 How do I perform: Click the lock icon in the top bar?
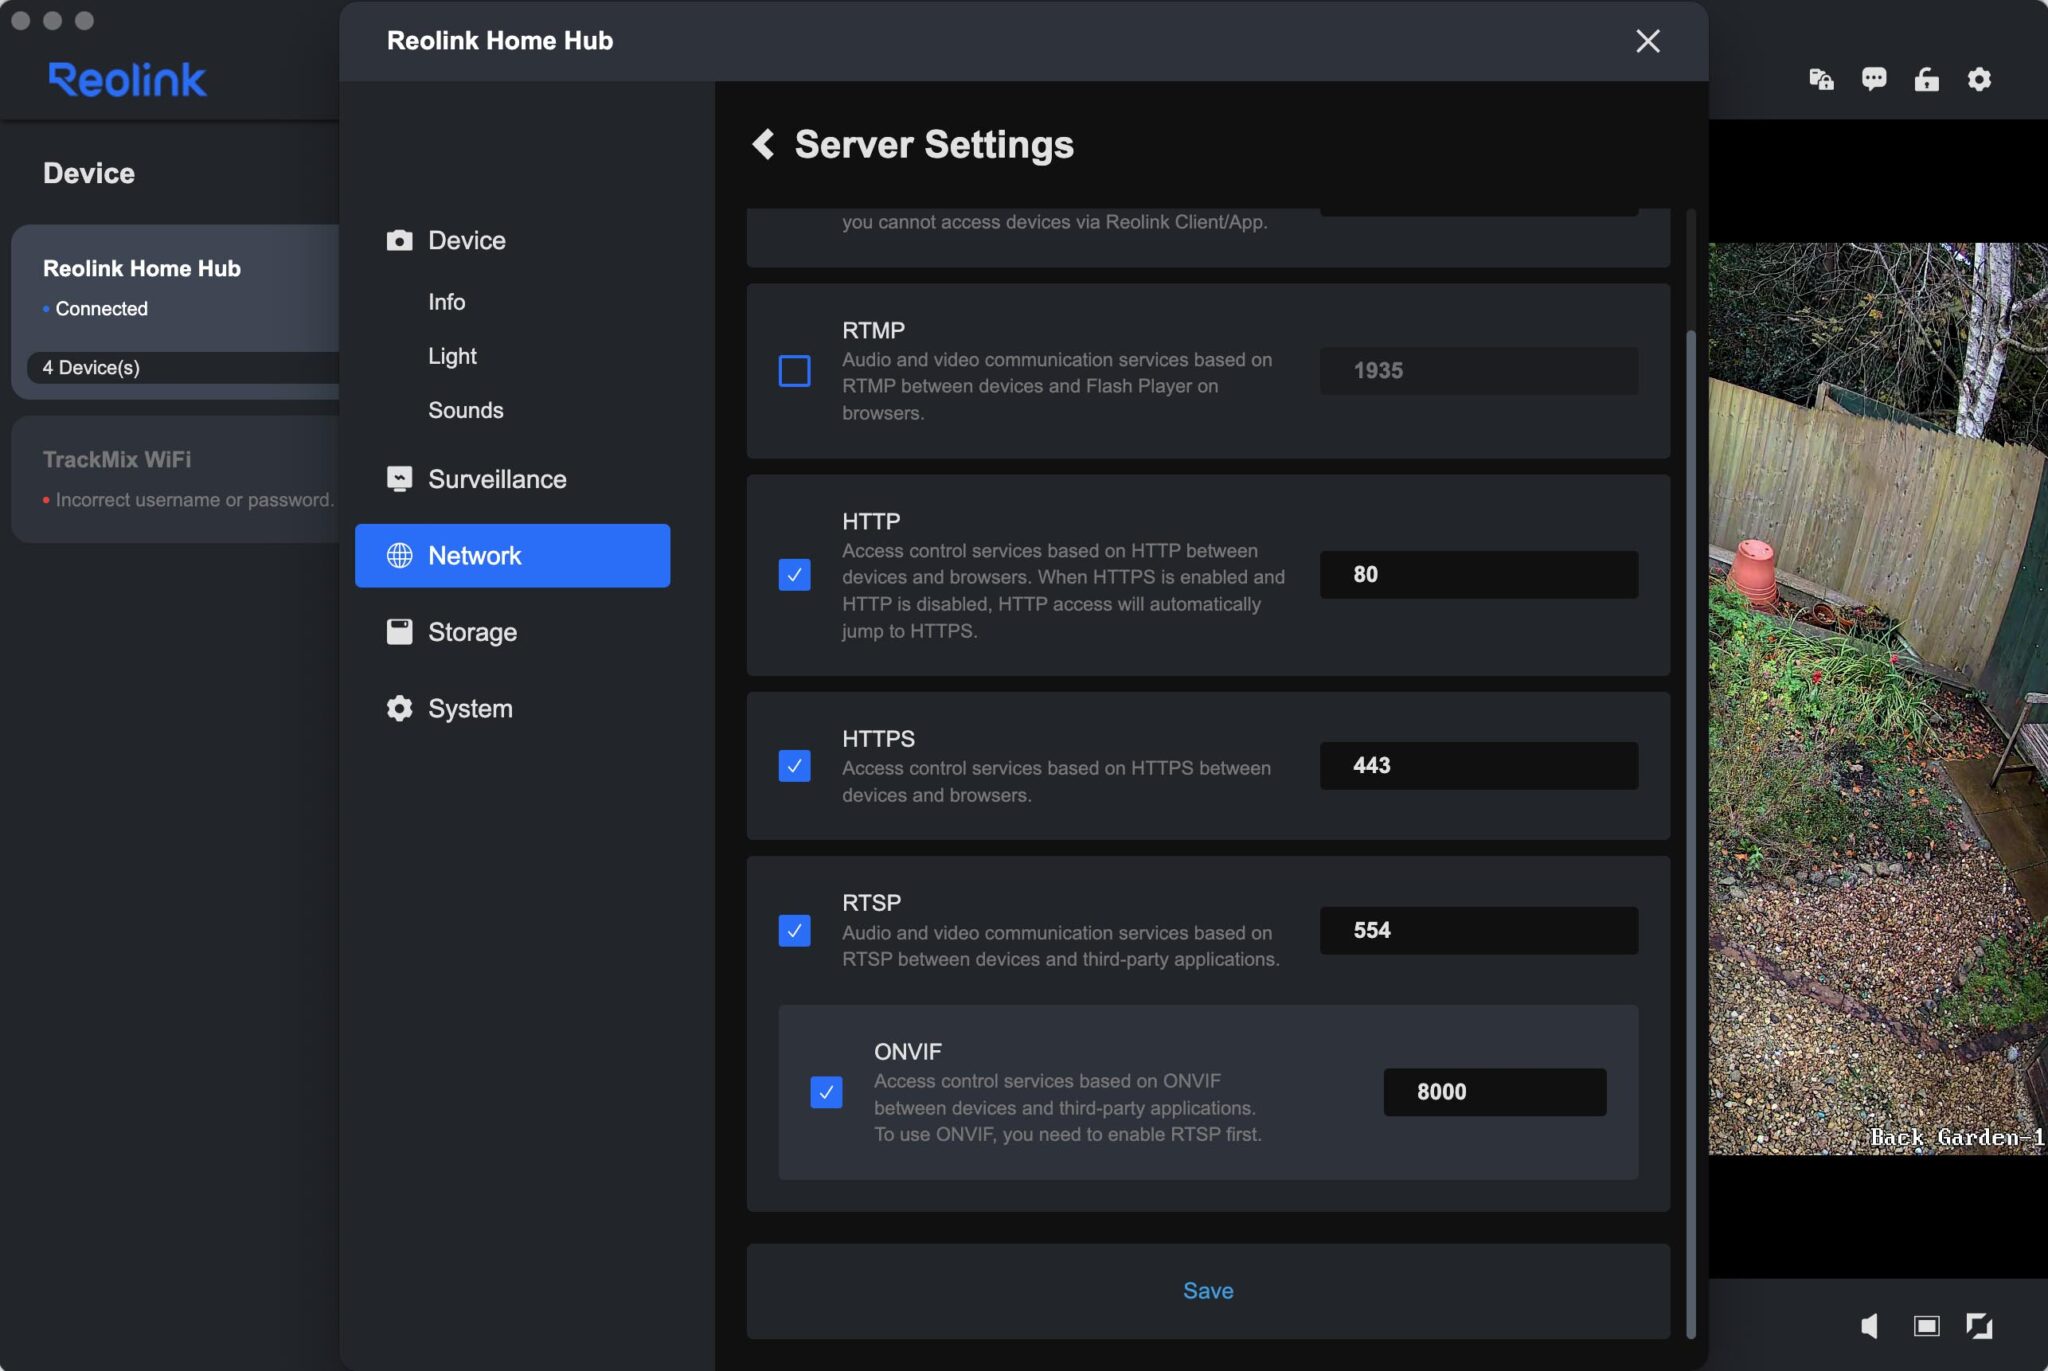pos(1926,79)
